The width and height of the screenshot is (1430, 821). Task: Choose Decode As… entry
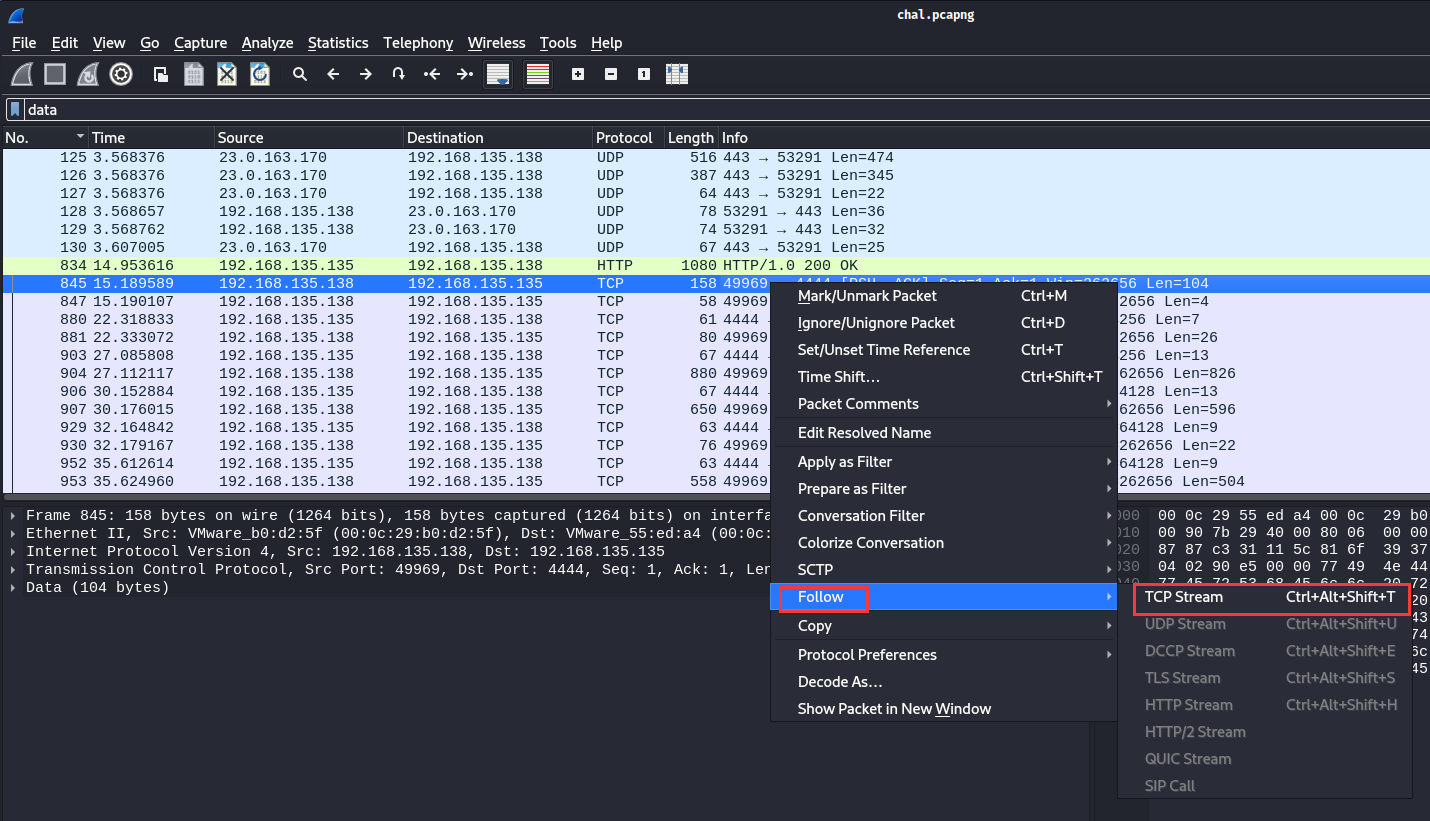pos(943,682)
